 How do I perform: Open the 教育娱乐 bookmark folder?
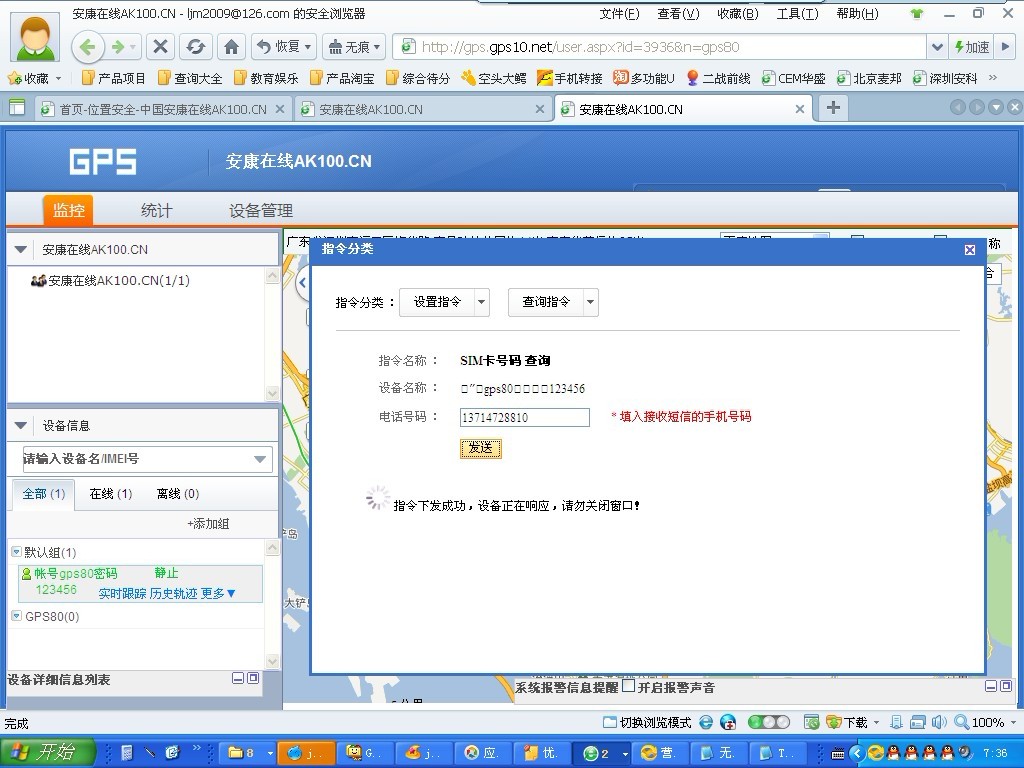pos(266,78)
